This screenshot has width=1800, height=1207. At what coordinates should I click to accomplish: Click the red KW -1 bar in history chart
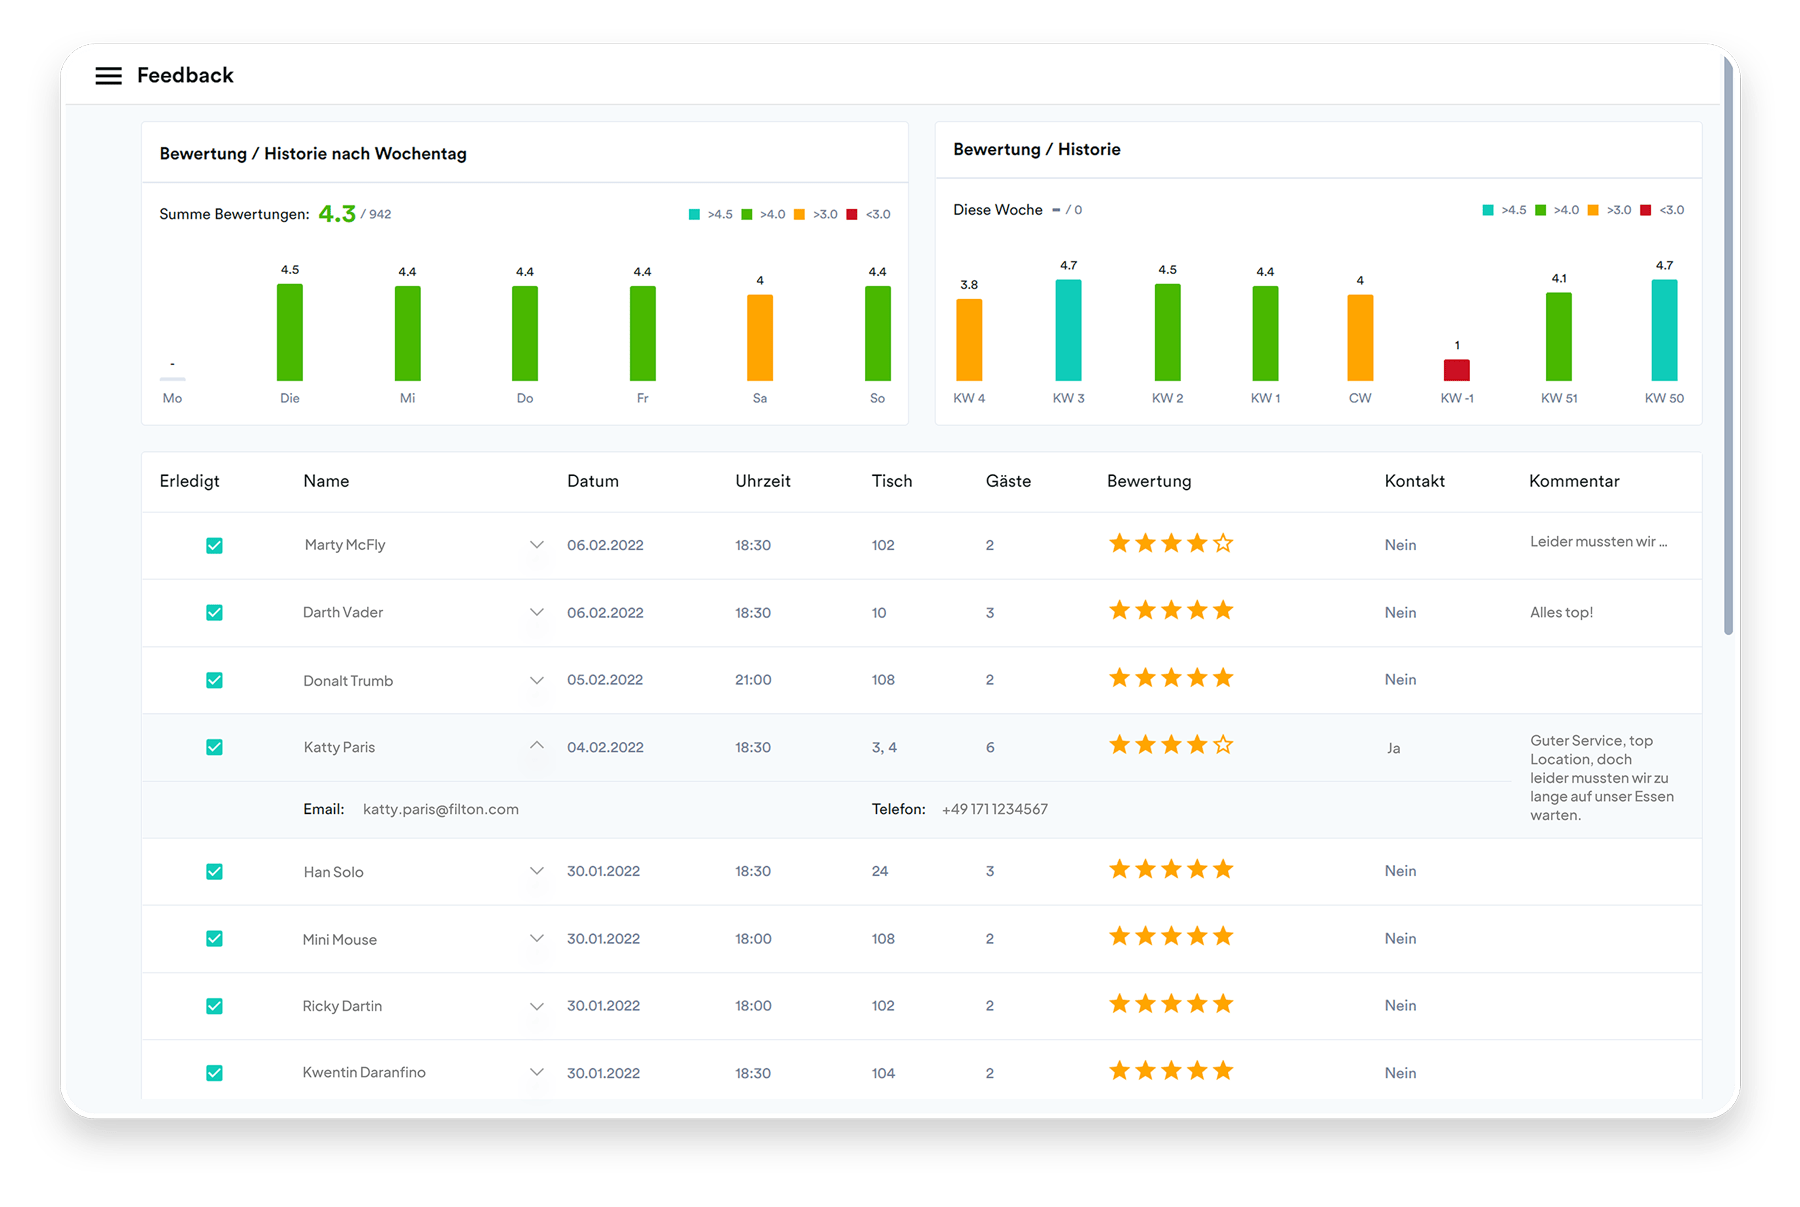[x=1456, y=370]
